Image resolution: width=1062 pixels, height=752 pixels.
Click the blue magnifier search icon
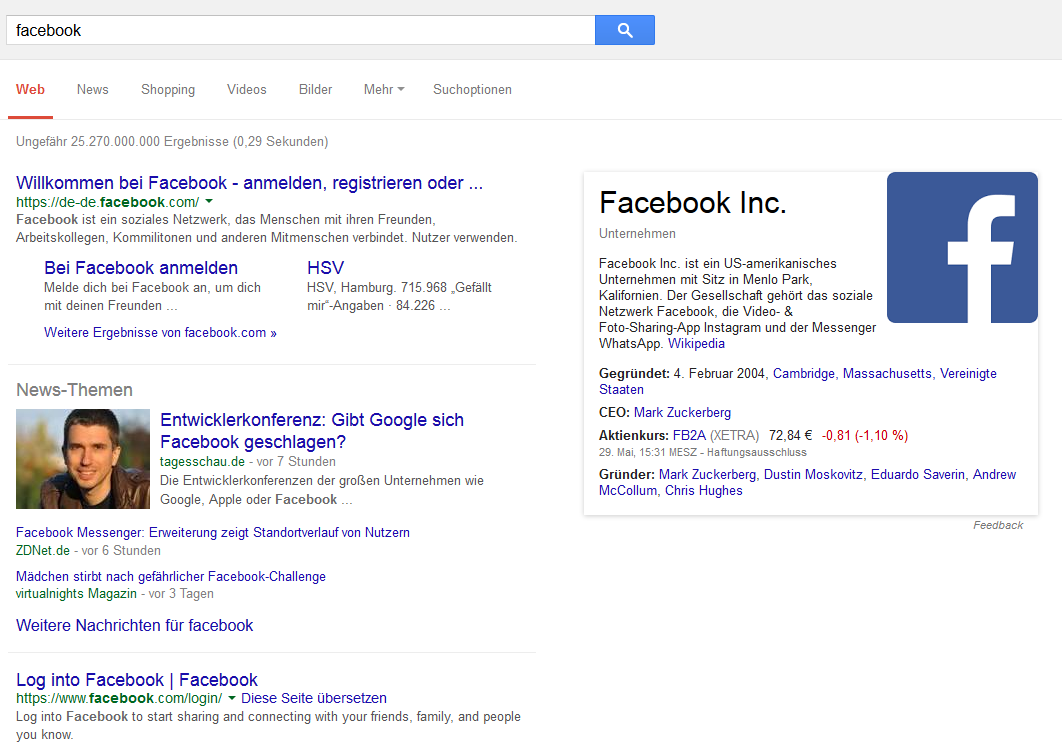(624, 30)
